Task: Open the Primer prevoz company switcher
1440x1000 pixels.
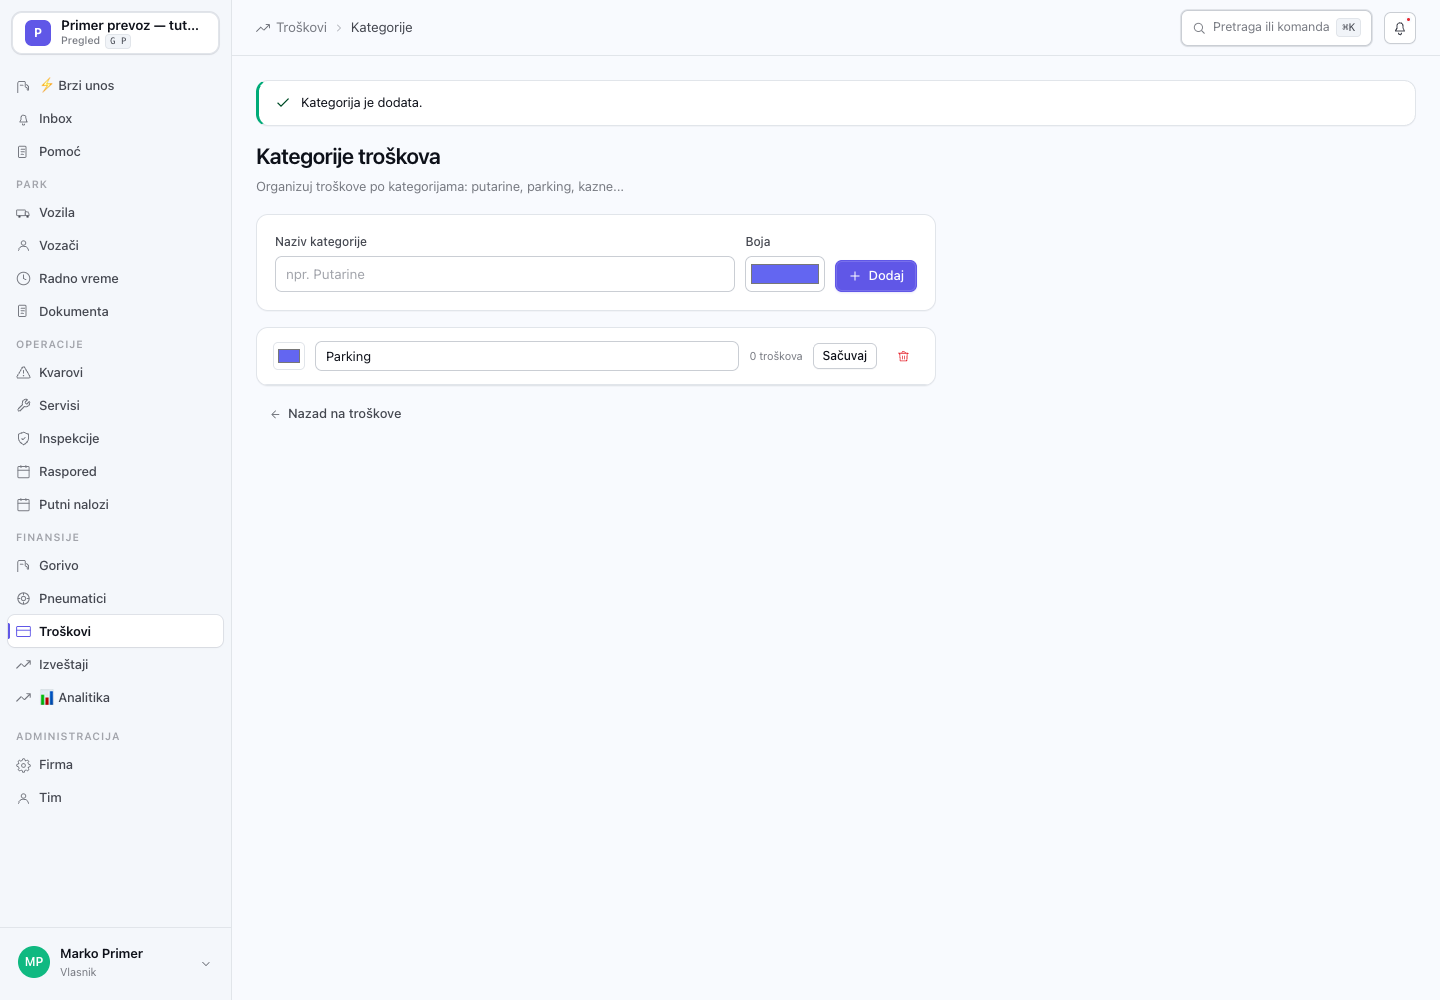Action: tap(115, 33)
